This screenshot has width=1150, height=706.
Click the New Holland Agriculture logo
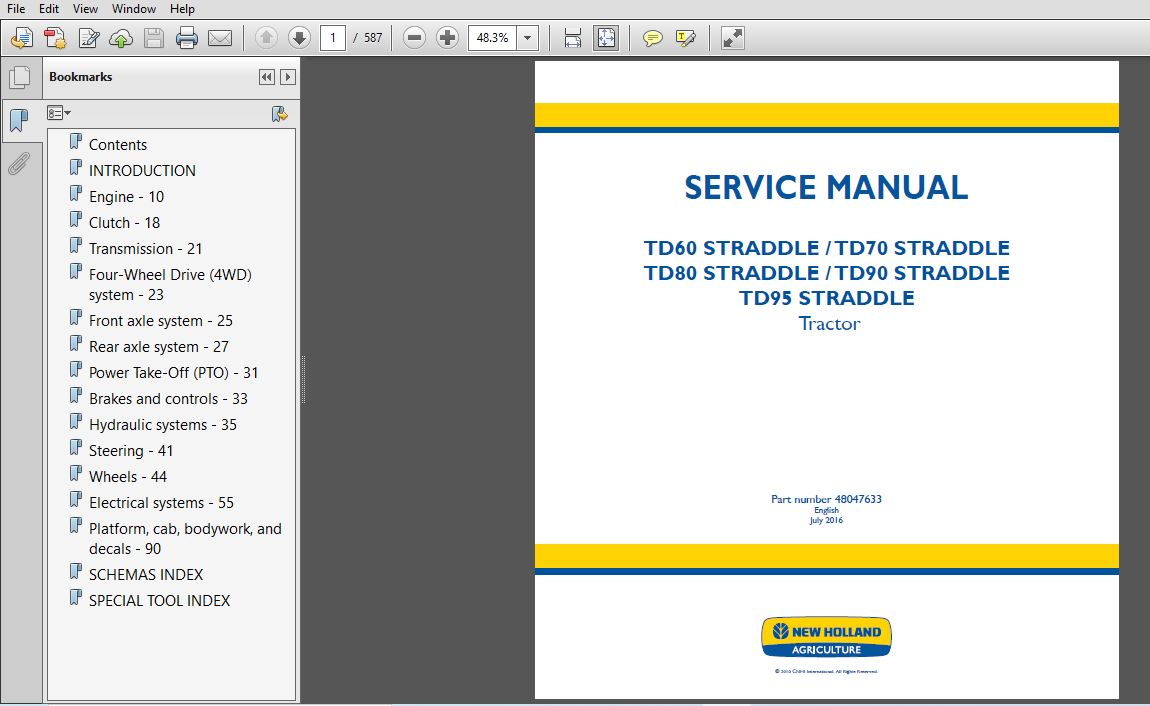click(826, 637)
